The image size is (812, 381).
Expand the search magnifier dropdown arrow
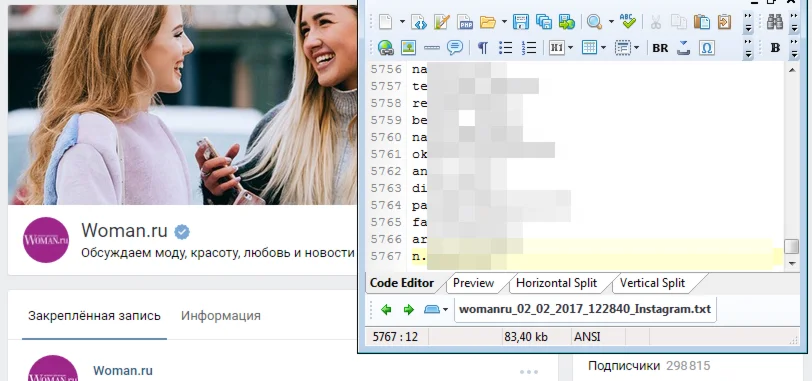[x=611, y=22]
